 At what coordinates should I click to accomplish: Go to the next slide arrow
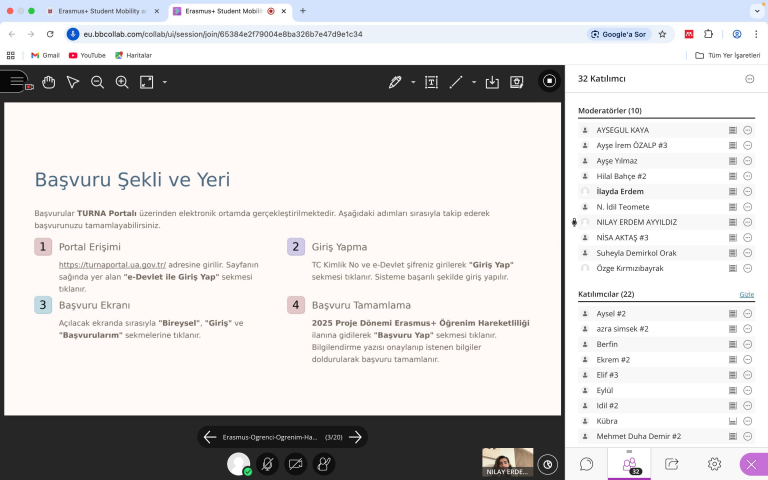pos(355,437)
